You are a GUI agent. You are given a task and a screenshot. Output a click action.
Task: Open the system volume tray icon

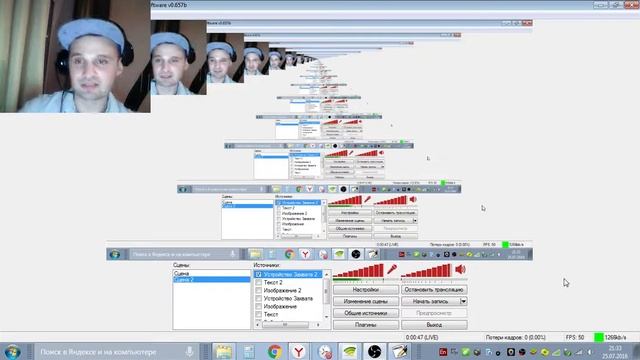590,352
